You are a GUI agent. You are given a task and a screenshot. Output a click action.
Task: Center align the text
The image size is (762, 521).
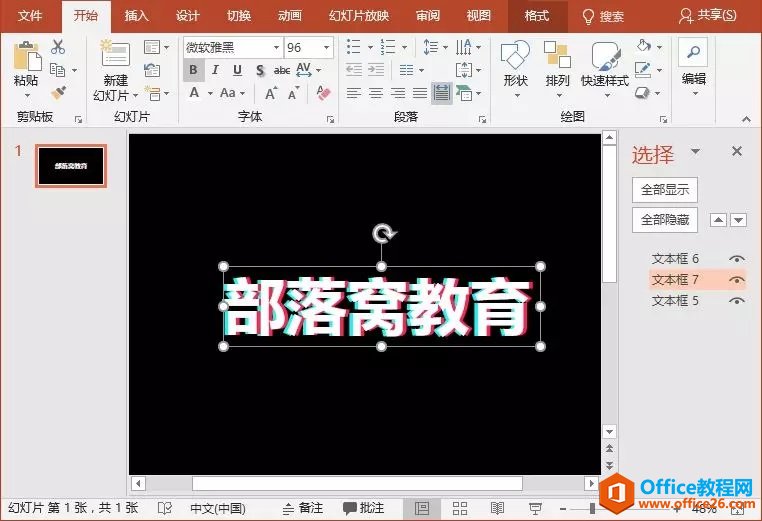[x=376, y=93]
